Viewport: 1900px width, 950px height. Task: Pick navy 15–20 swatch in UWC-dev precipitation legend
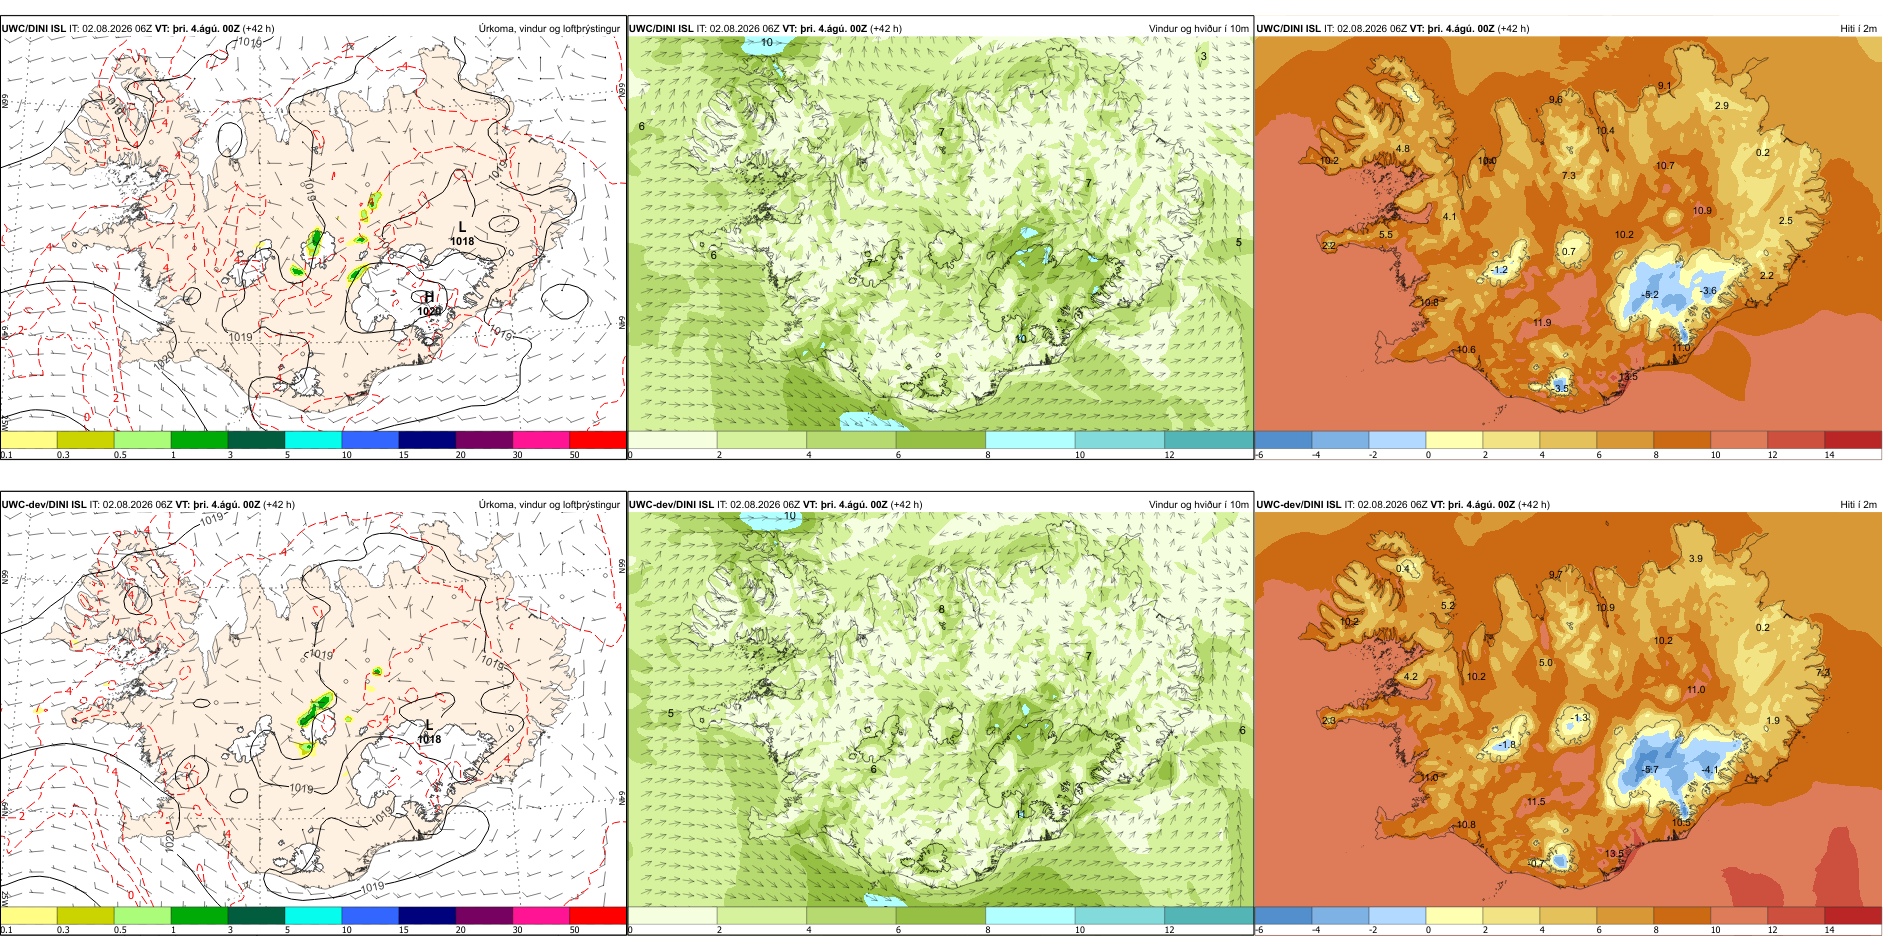click(x=427, y=915)
